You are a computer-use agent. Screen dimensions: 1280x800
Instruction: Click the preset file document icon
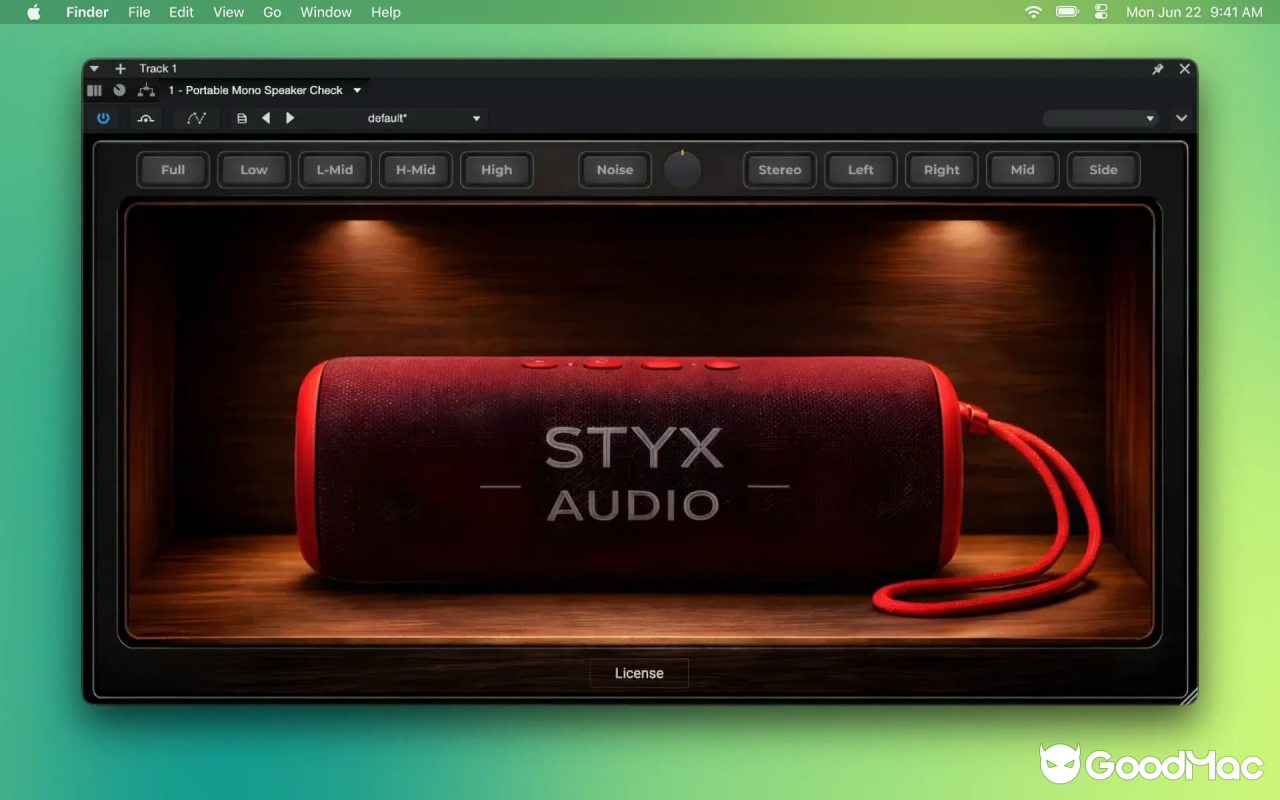tap(241, 118)
